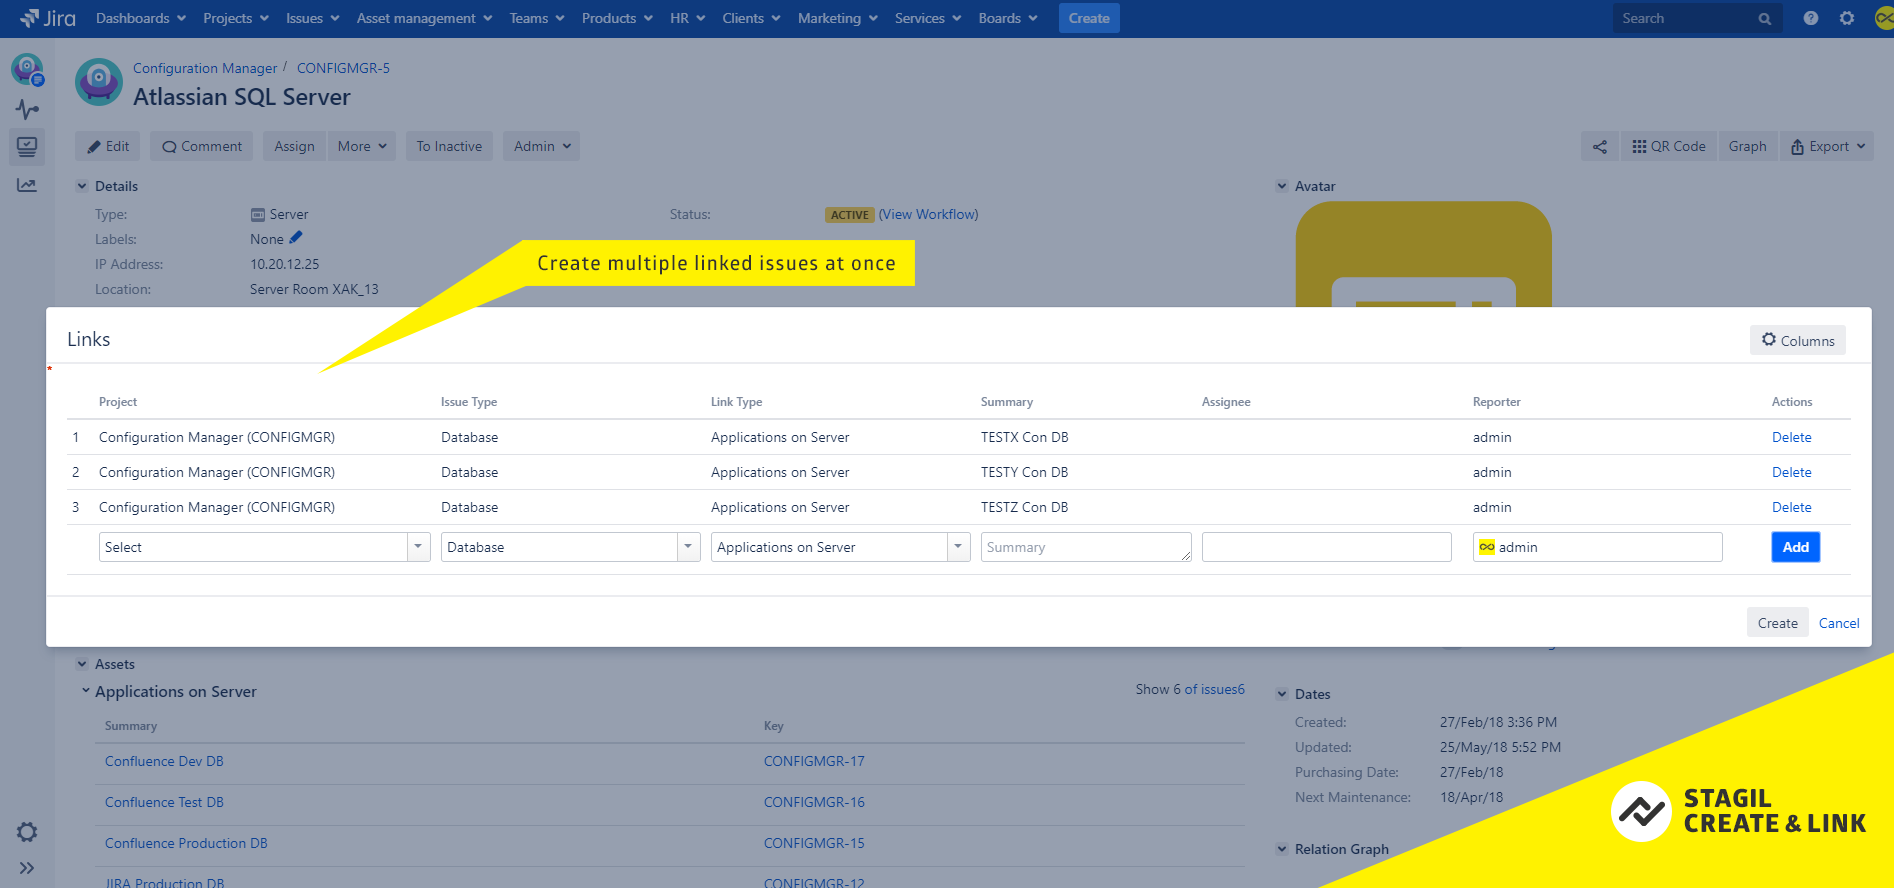Click the Summary text field
The height and width of the screenshot is (888, 1894).
point(1086,547)
